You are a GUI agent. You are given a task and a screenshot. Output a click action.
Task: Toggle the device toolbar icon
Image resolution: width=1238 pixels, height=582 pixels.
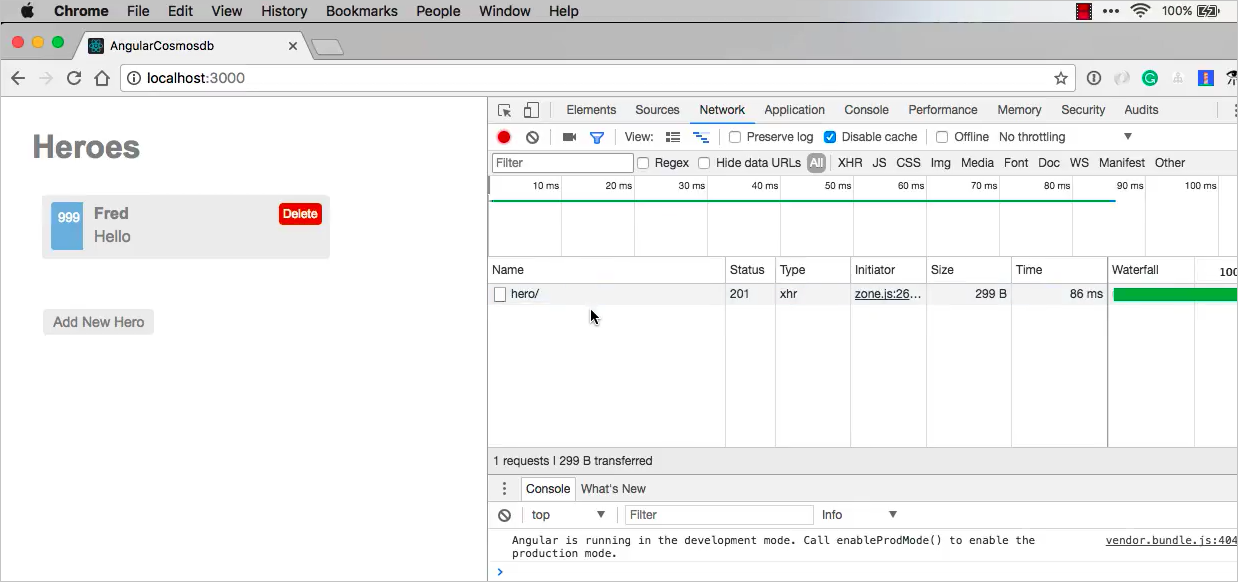coord(530,109)
